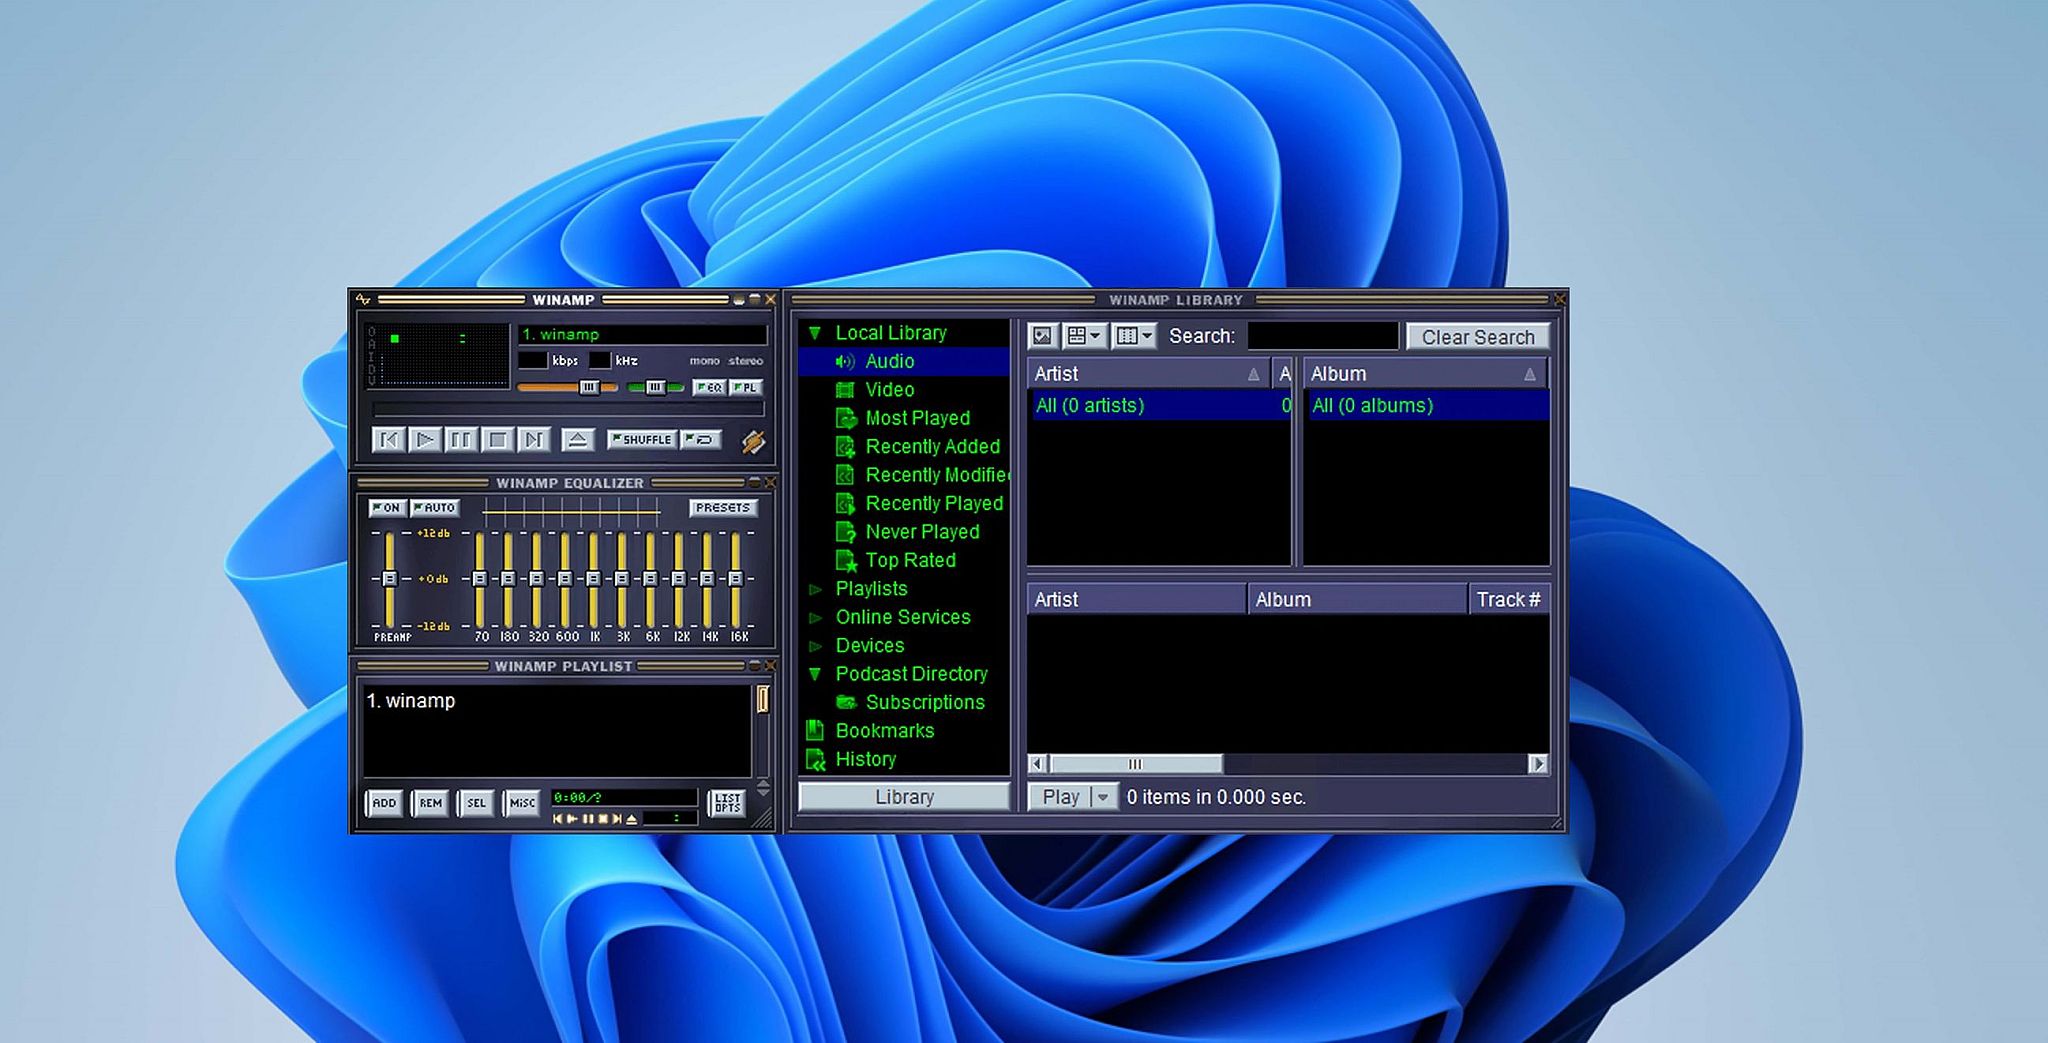This screenshot has width=2048, height=1043.
Task: Click the mini Eject button in the playlist
Action: (631, 819)
